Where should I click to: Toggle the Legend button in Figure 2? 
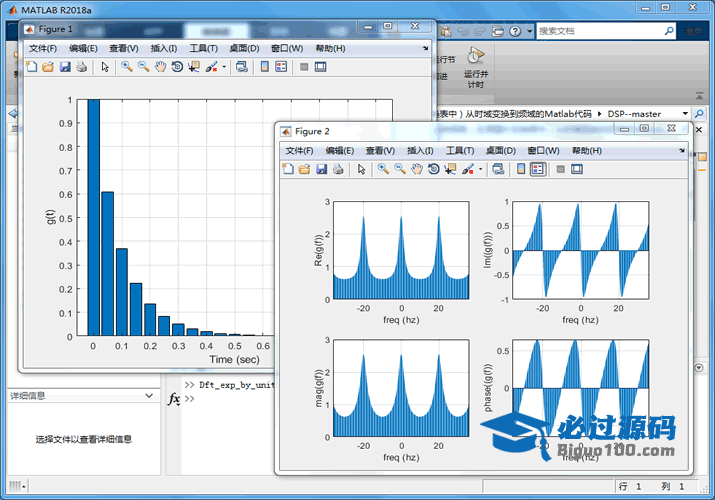(538, 169)
